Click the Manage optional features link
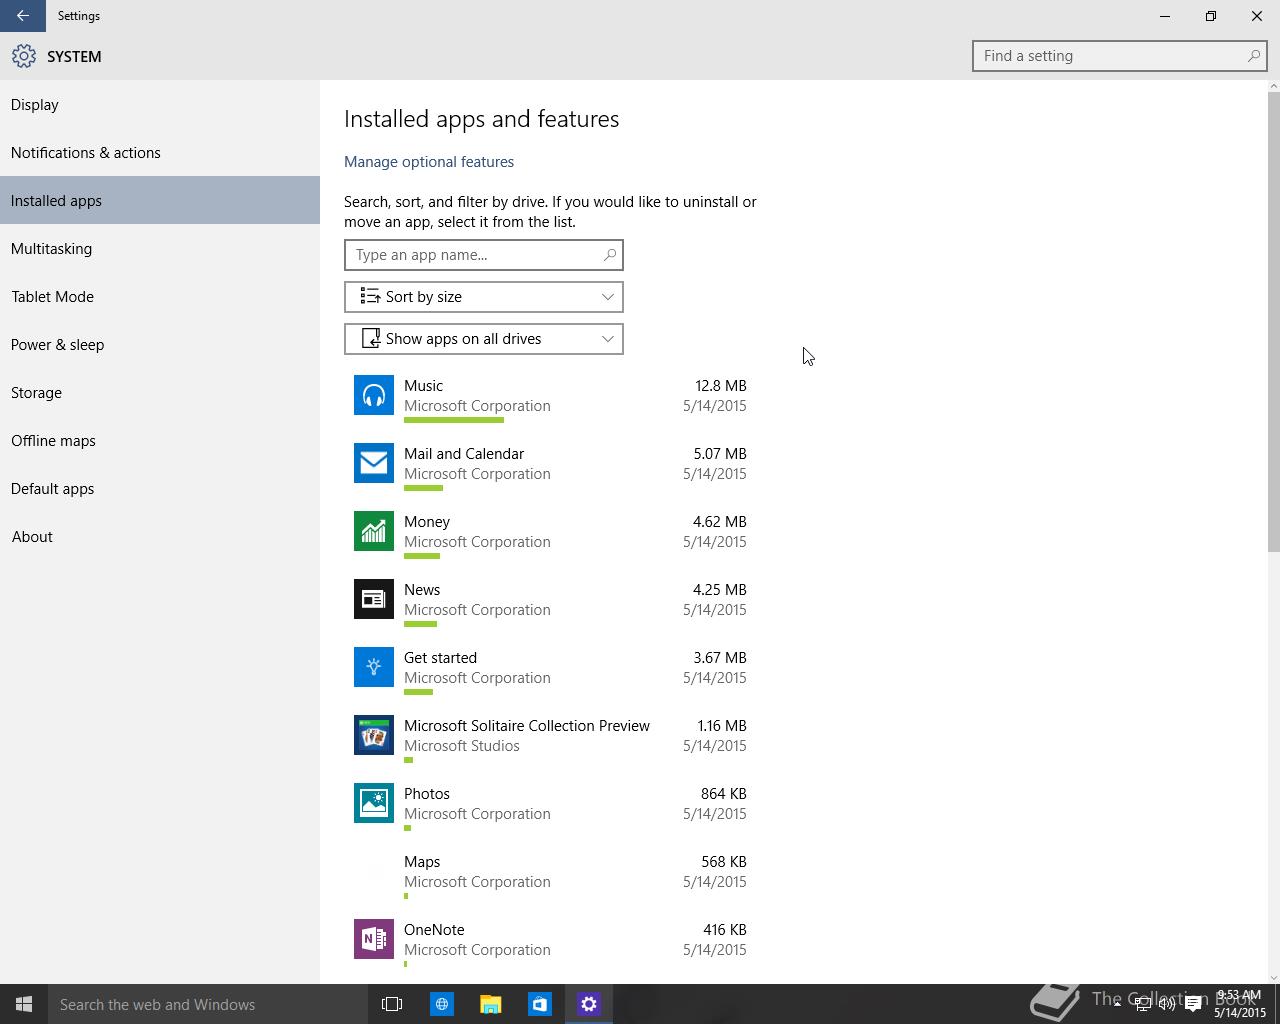1280x1024 pixels. pos(429,161)
